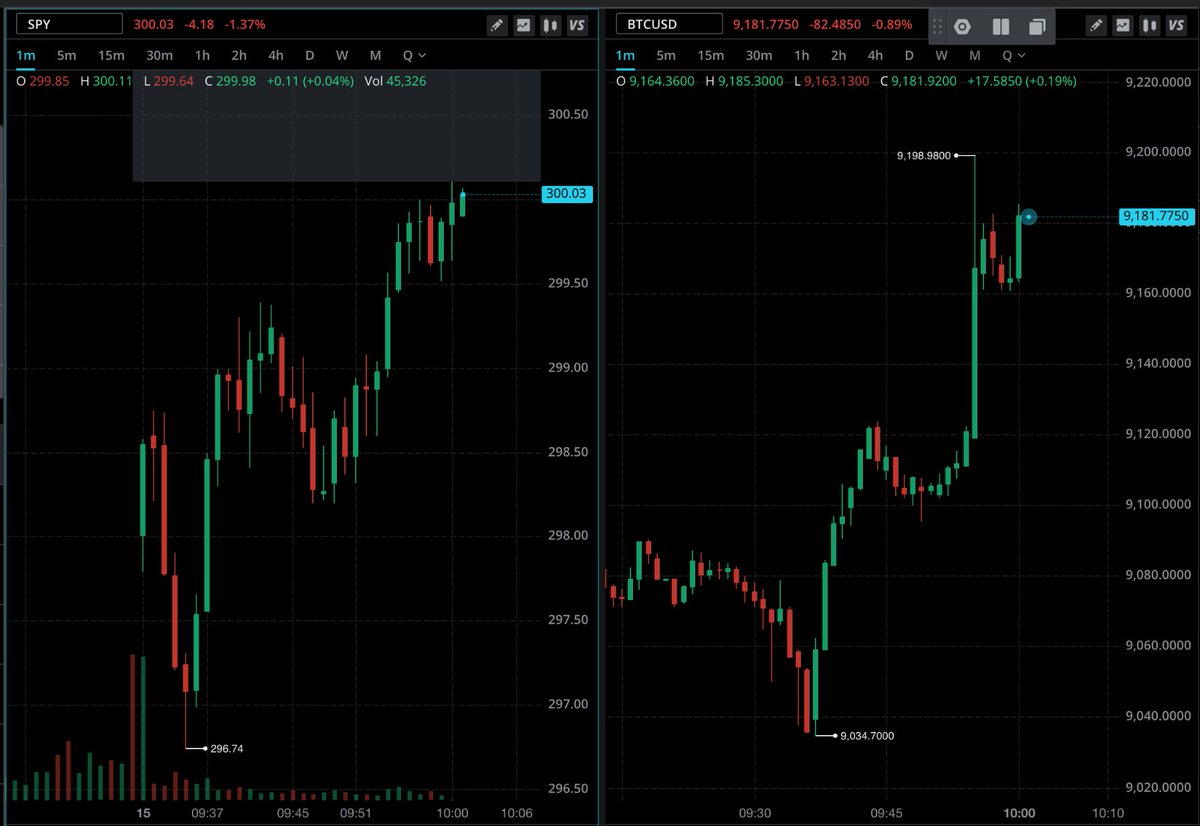Select 1h timeframe in SPY chart

pos(202,55)
